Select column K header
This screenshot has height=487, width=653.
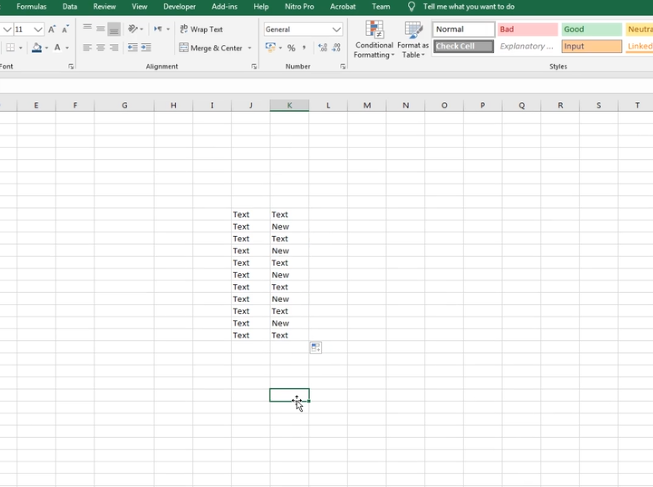[x=289, y=105]
